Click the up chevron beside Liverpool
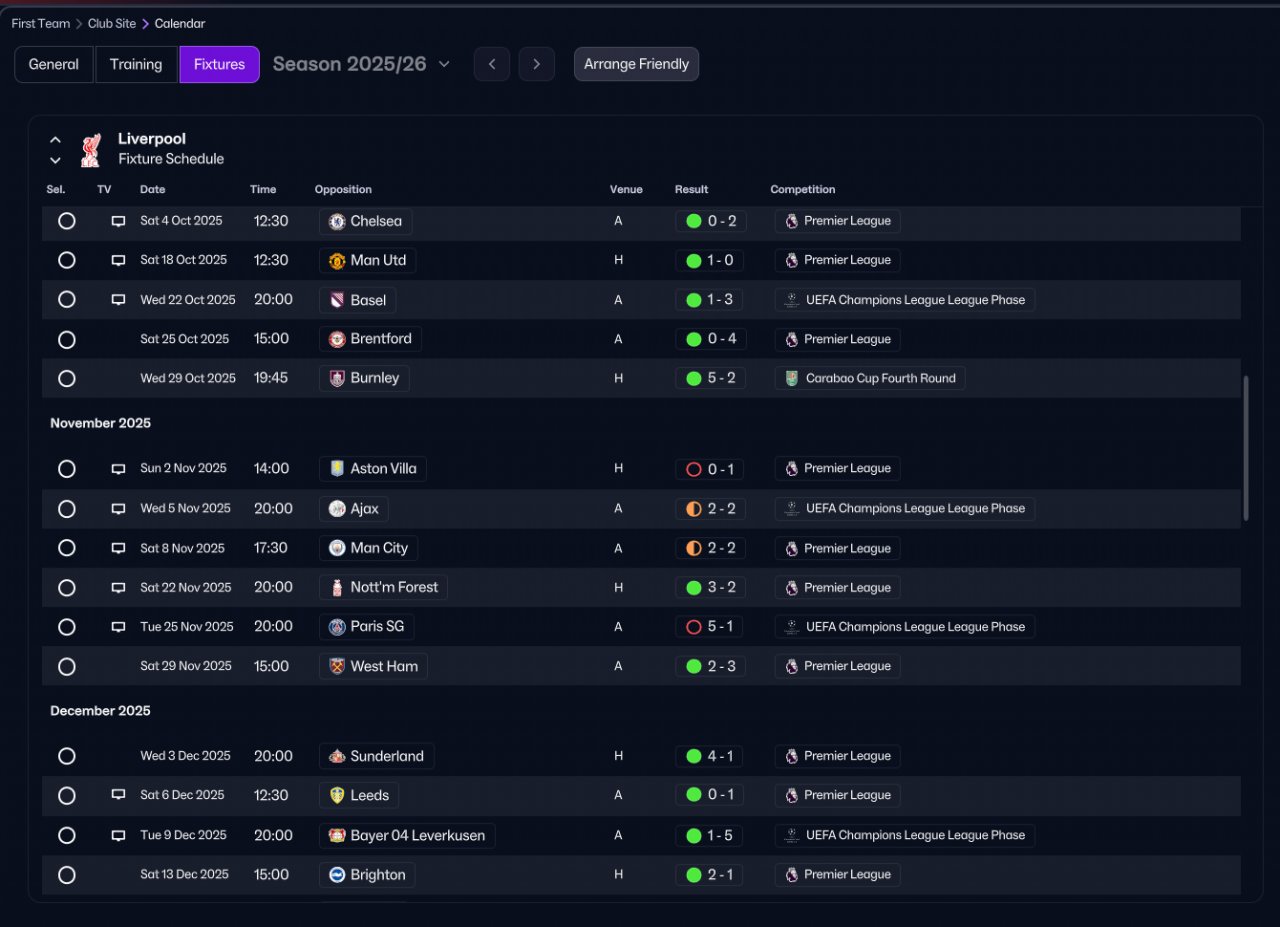 click(x=55, y=140)
